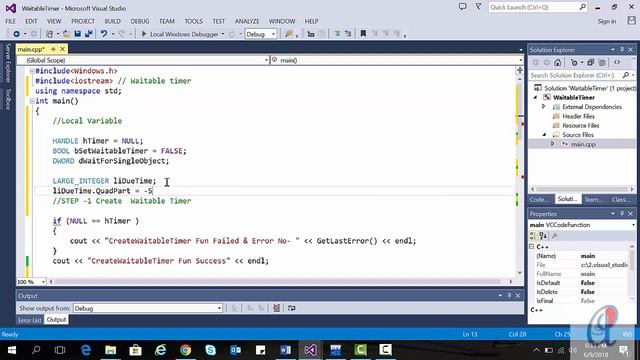Pin the main.cpp tab

(53, 49)
